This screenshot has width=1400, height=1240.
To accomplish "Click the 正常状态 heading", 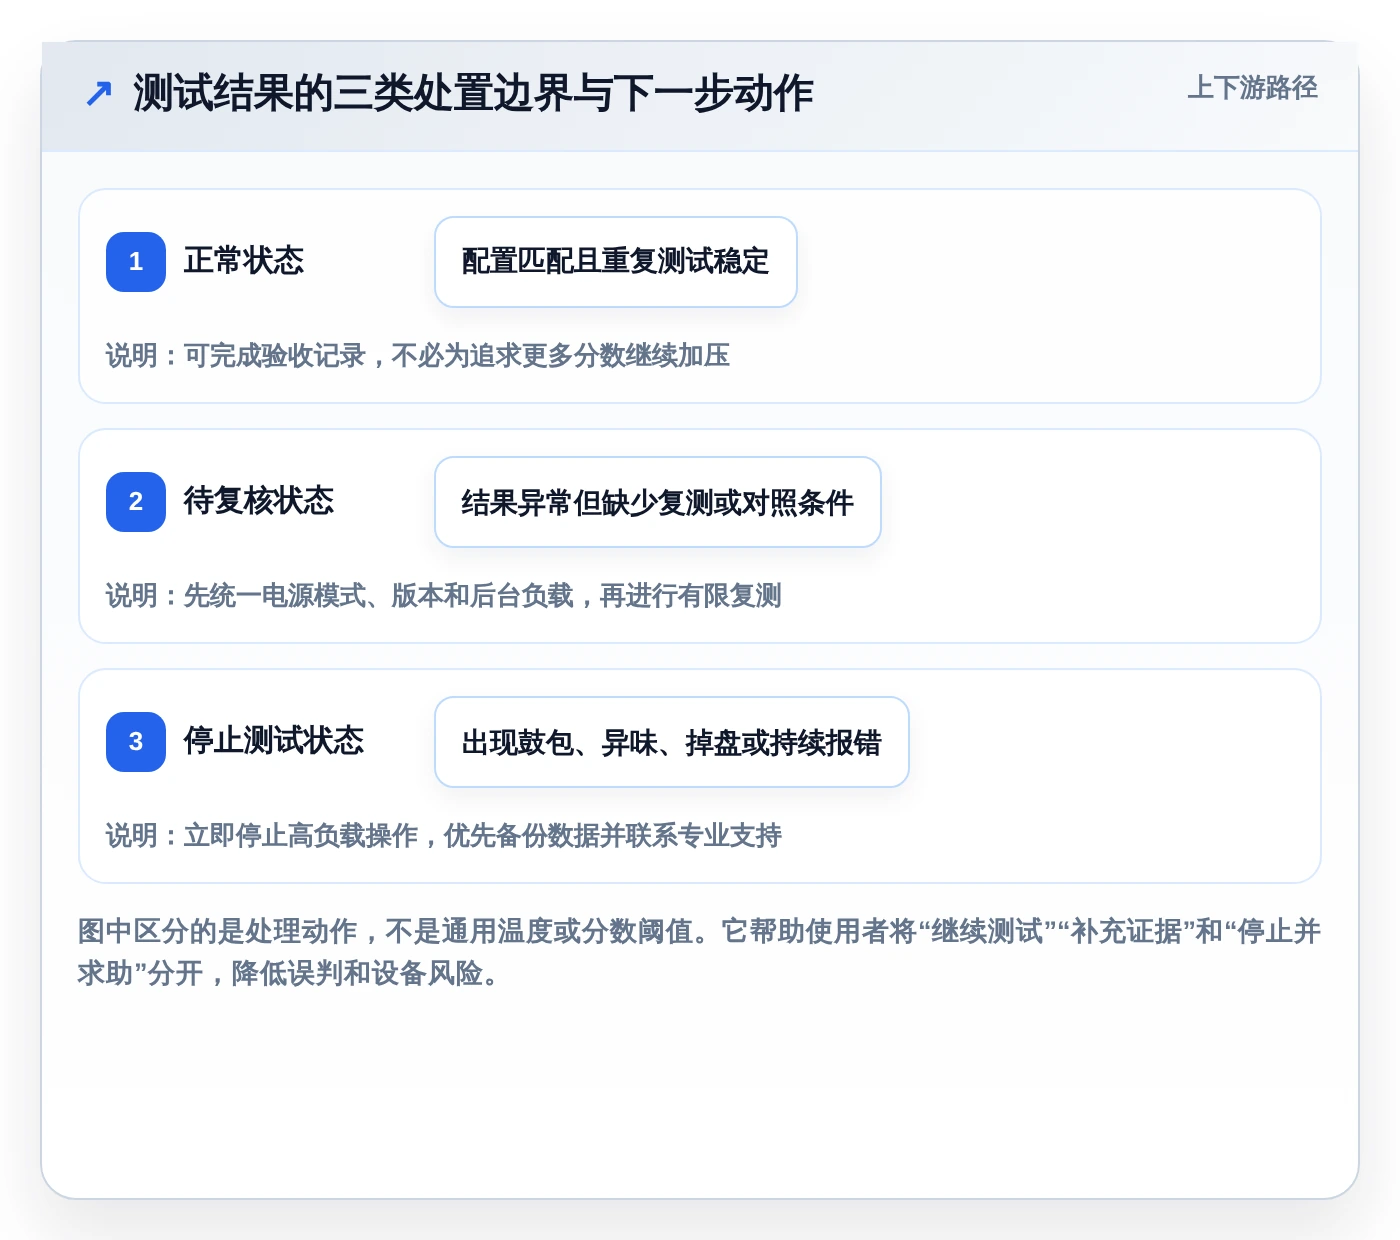I will tap(244, 261).
